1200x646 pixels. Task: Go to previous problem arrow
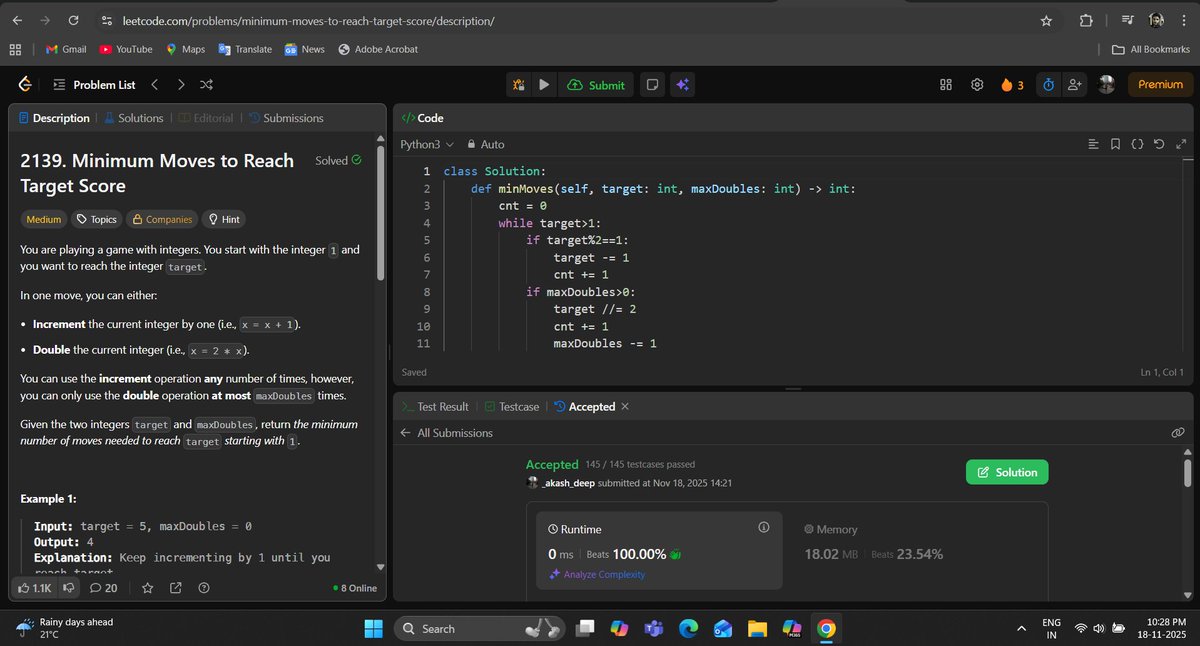pyautogui.click(x=154, y=85)
